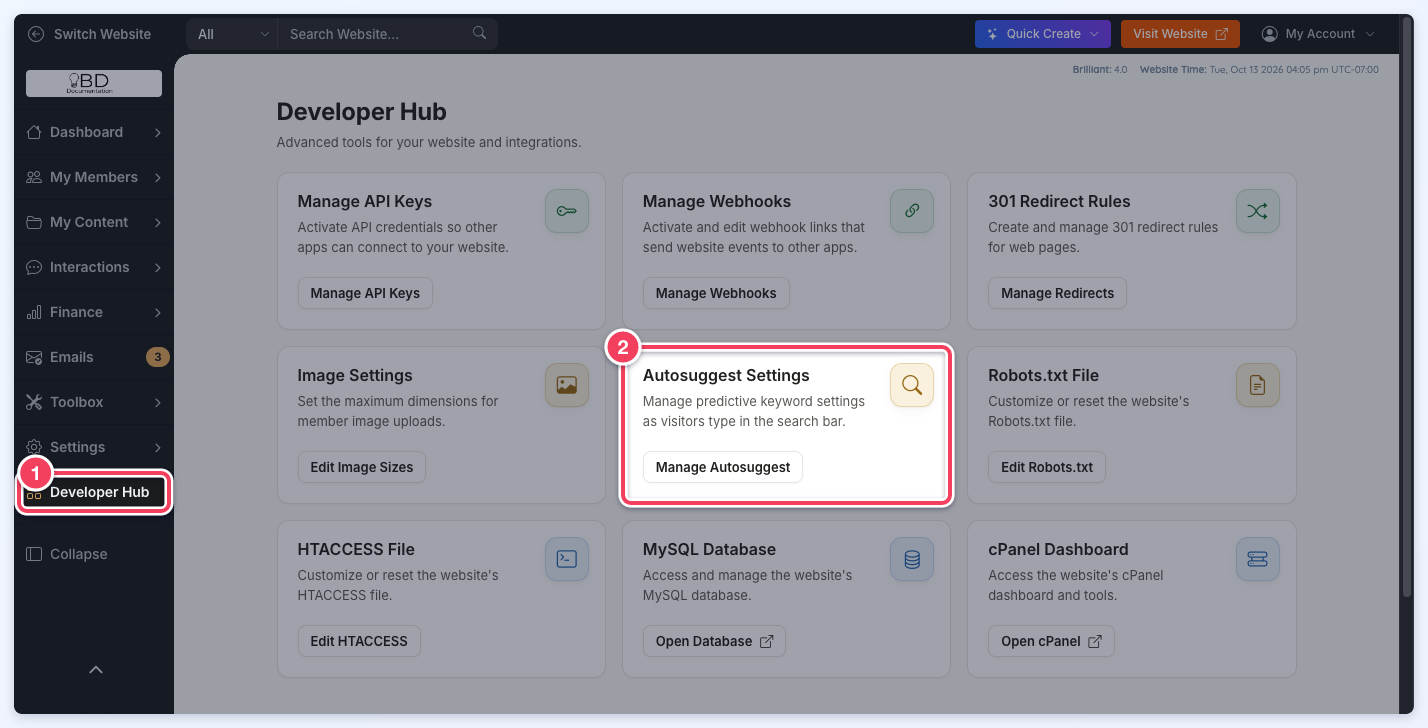
Task: Expand the My Content sidebar chevron
Action: [158, 222]
